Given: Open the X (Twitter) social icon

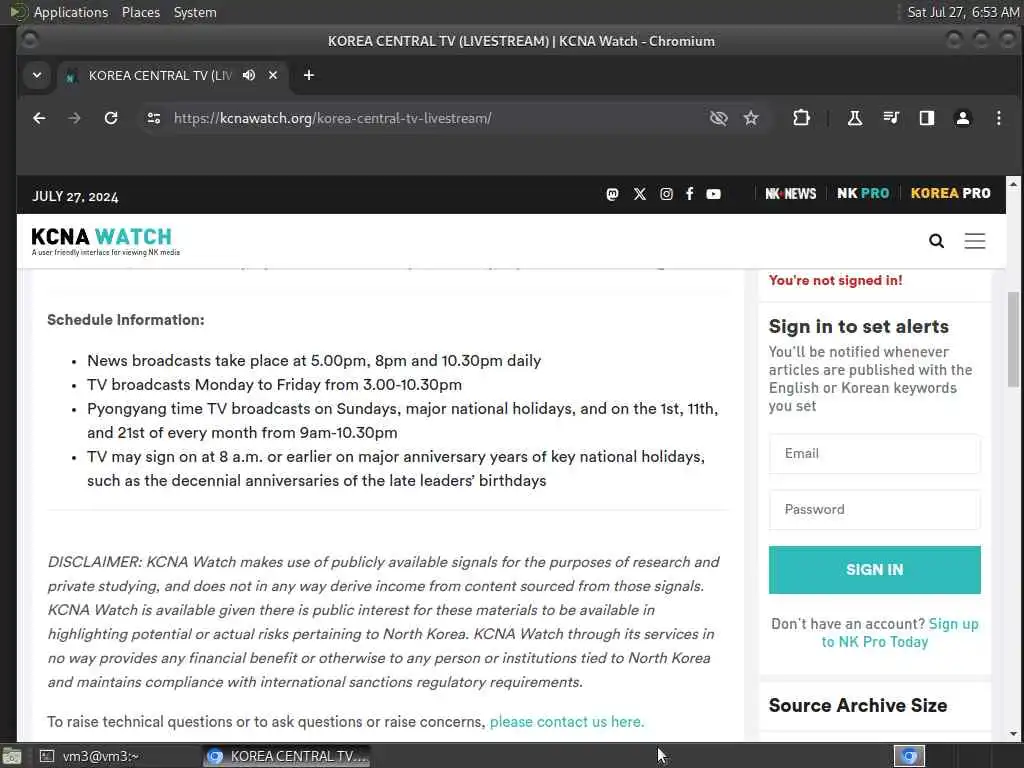Looking at the screenshot, I should click(x=639, y=194).
